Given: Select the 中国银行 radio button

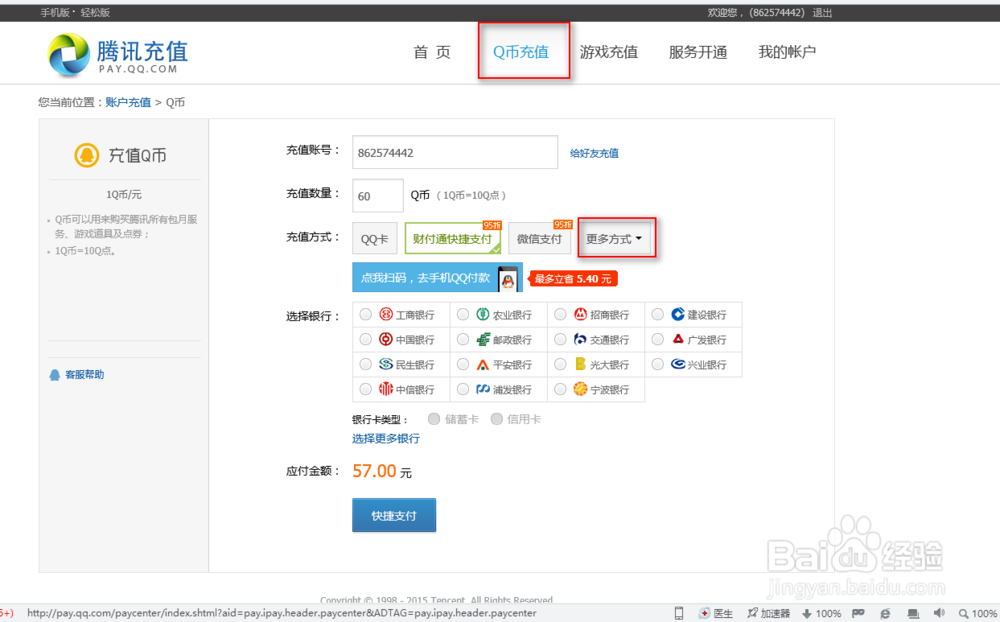Looking at the screenshot, I should point(365,339).
